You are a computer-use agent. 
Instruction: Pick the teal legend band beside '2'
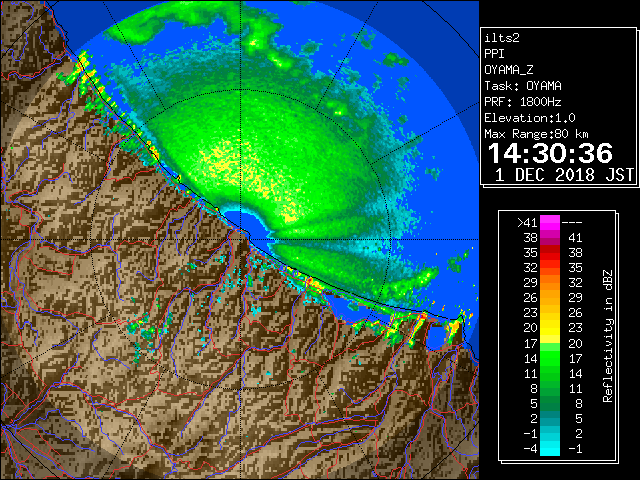[550, 418]
